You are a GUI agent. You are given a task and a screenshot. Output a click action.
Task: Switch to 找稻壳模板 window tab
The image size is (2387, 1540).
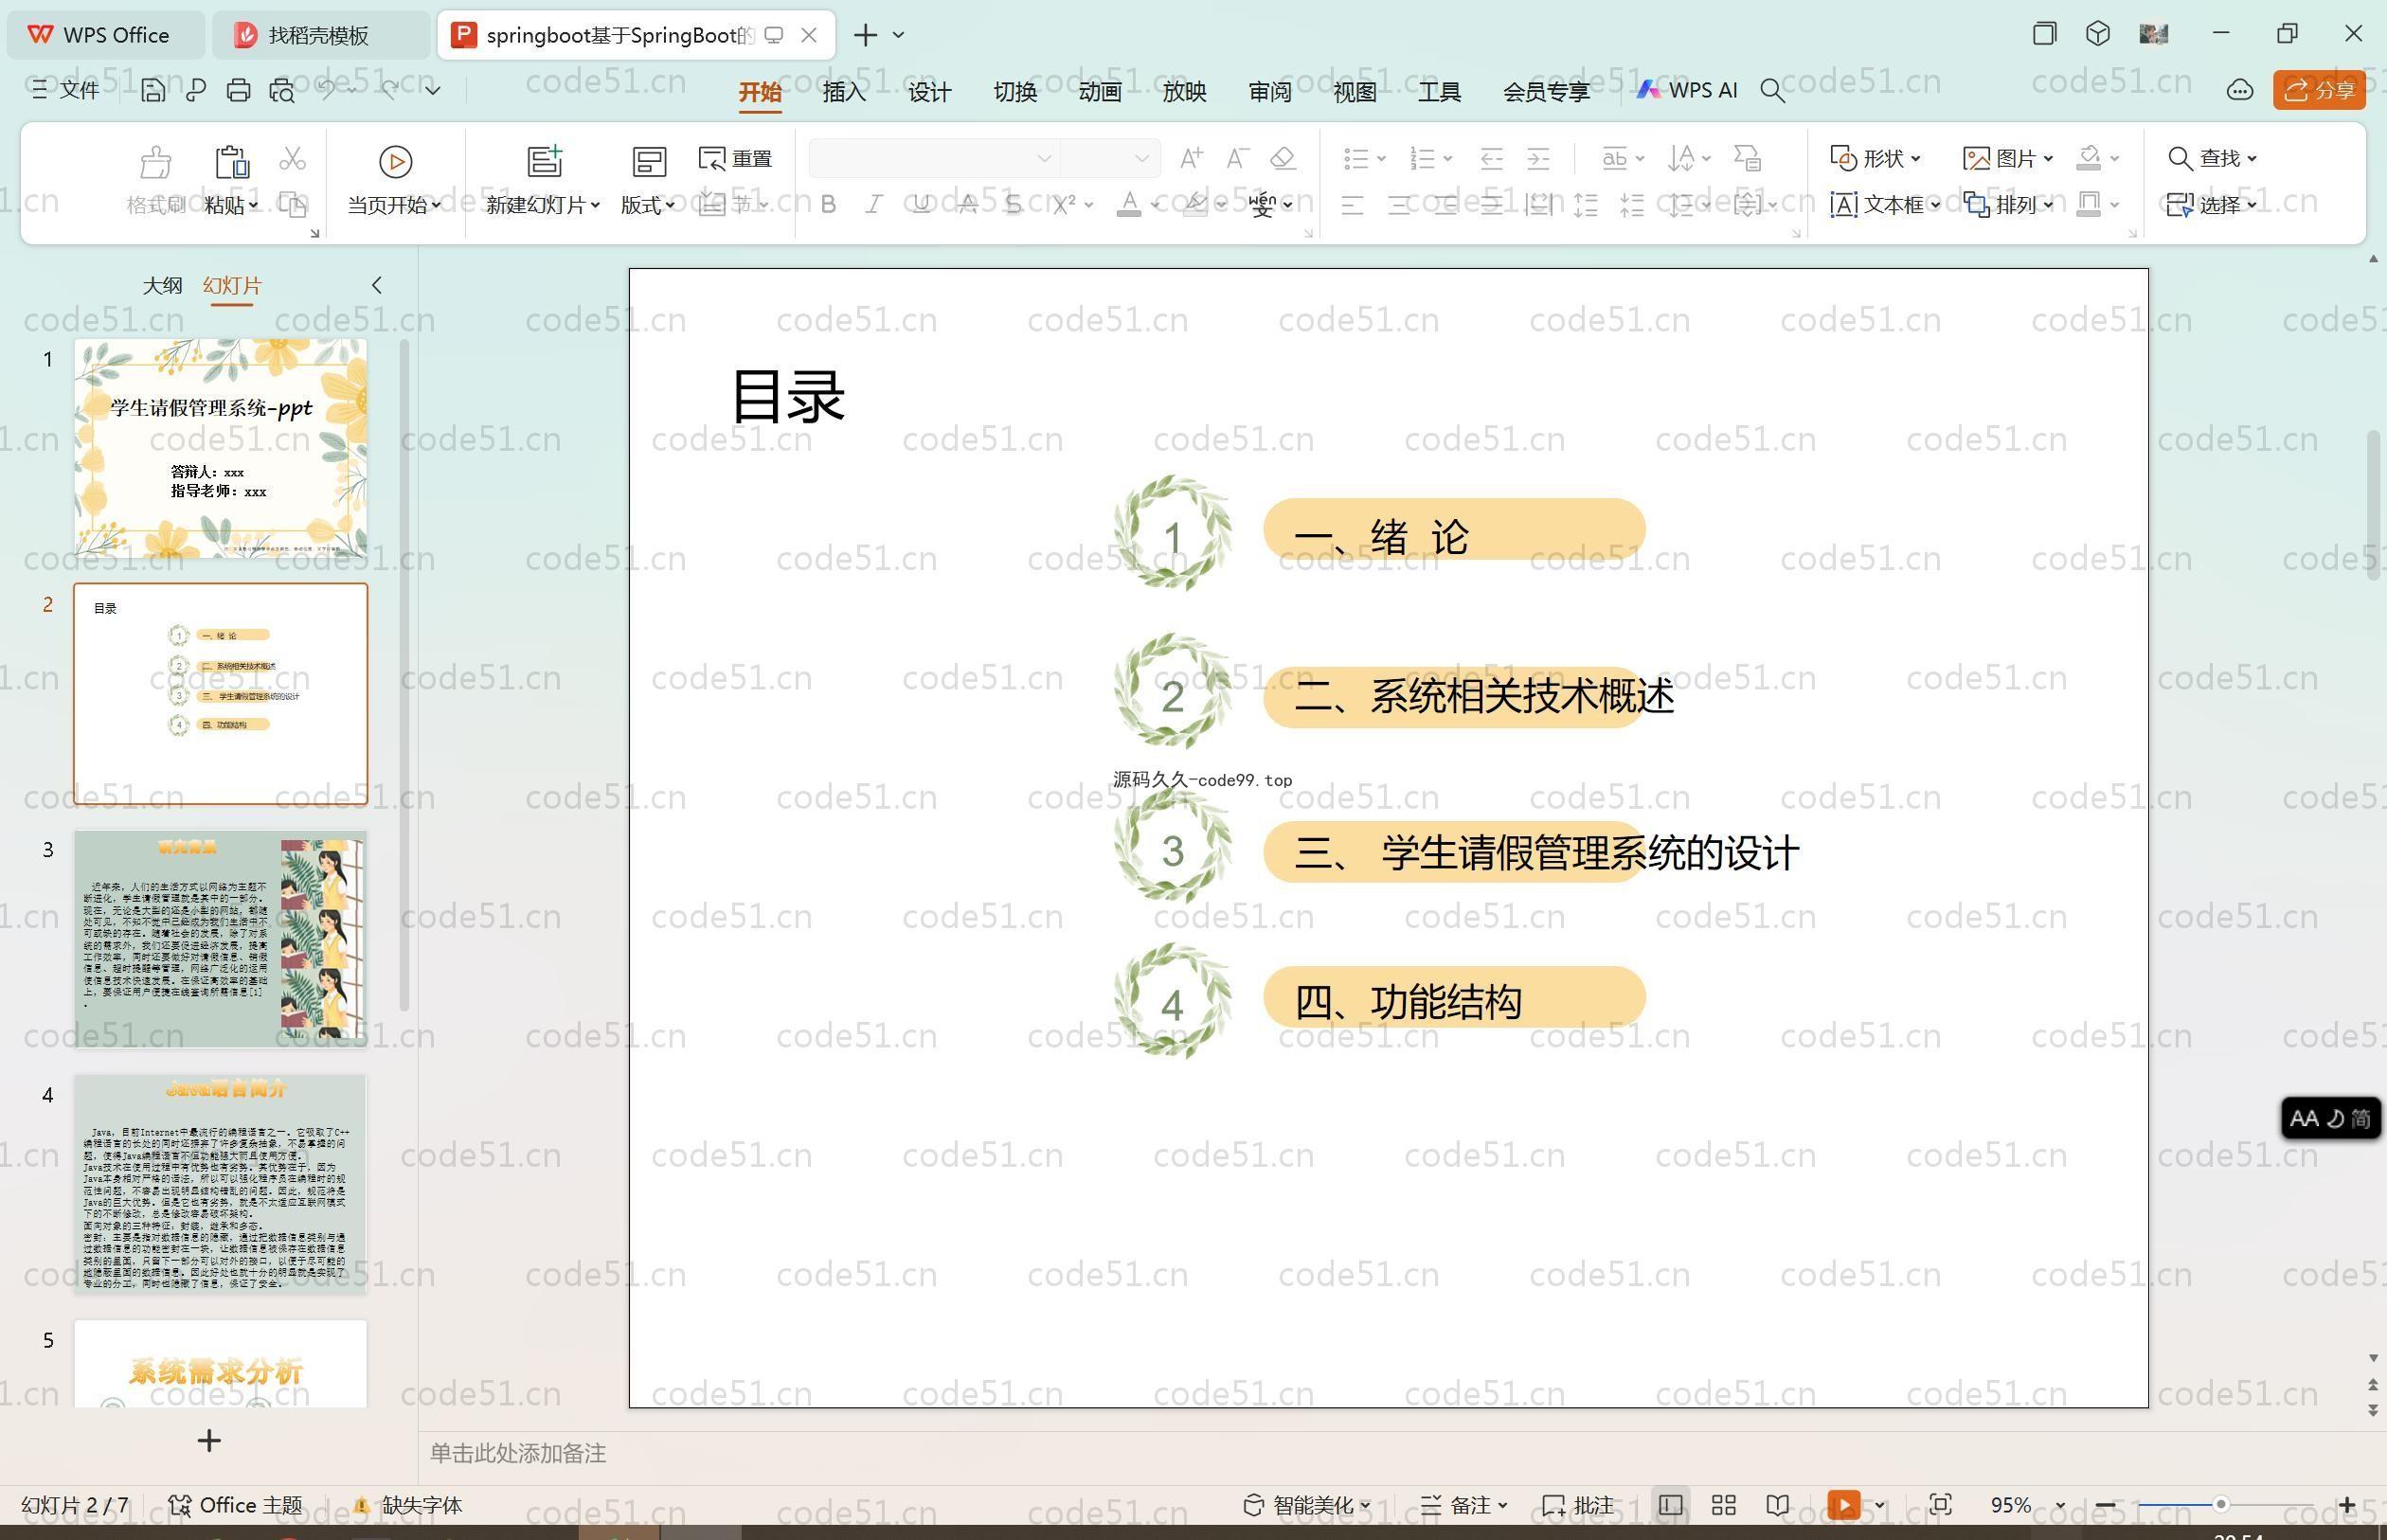pos(320,35)
